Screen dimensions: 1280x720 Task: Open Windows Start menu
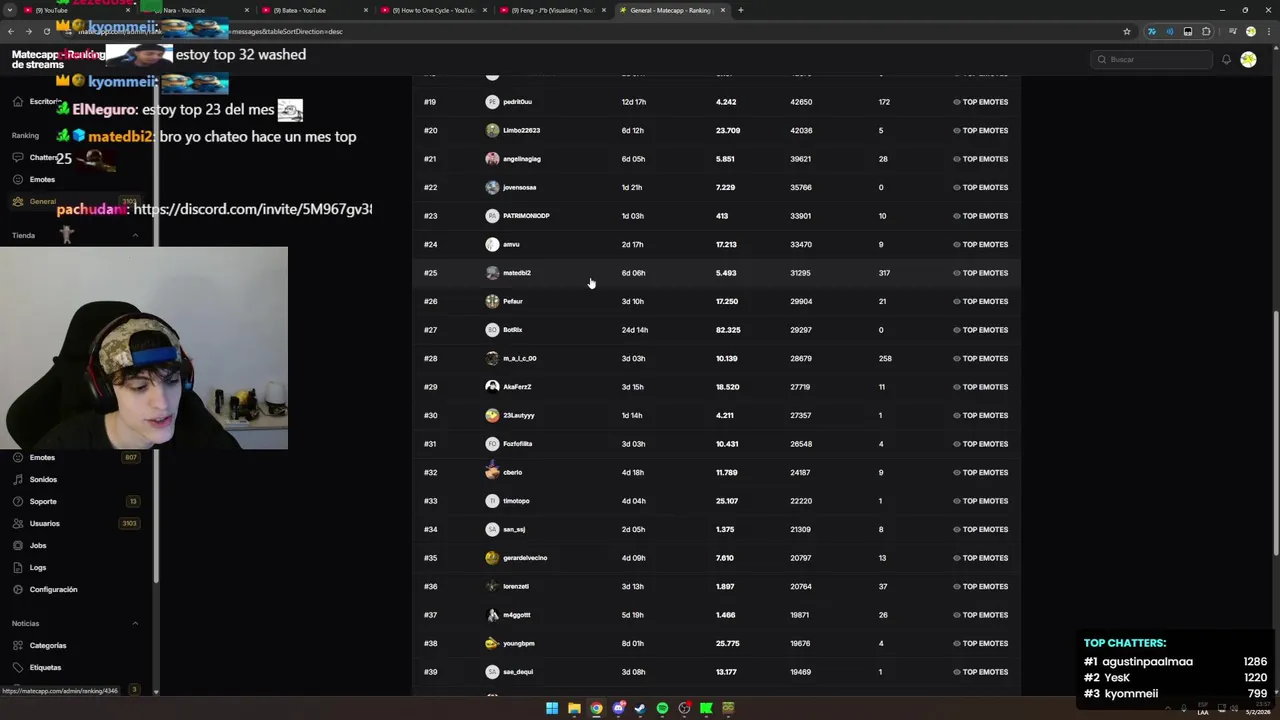click(552, 708)
